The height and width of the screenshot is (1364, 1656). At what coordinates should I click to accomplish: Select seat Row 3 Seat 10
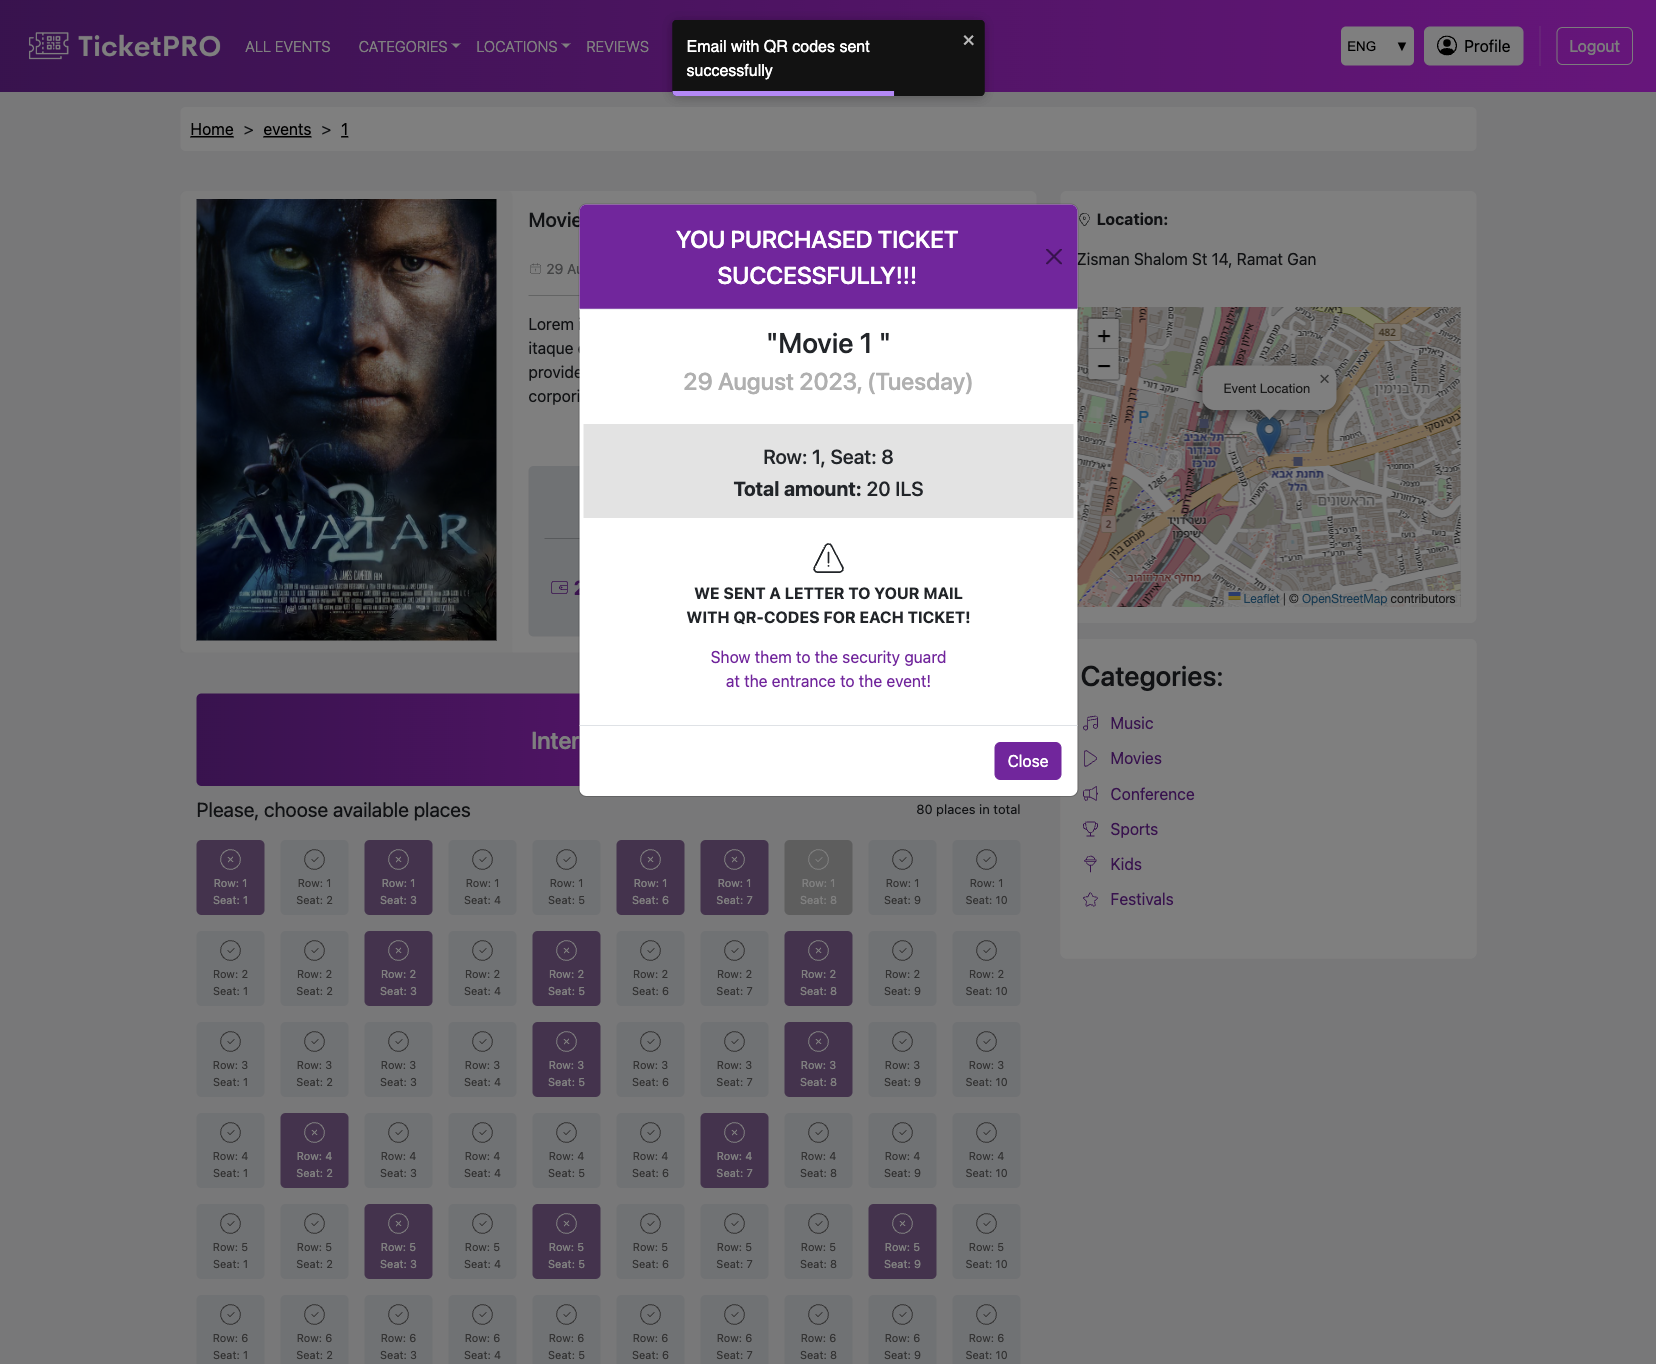[x=986, y=1059]
